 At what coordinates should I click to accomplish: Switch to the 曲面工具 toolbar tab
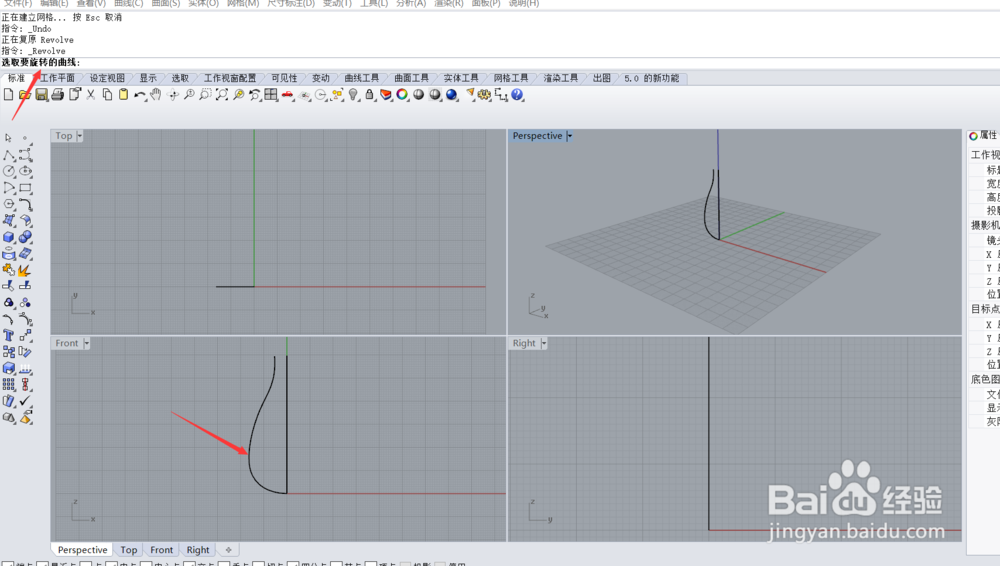411,78
